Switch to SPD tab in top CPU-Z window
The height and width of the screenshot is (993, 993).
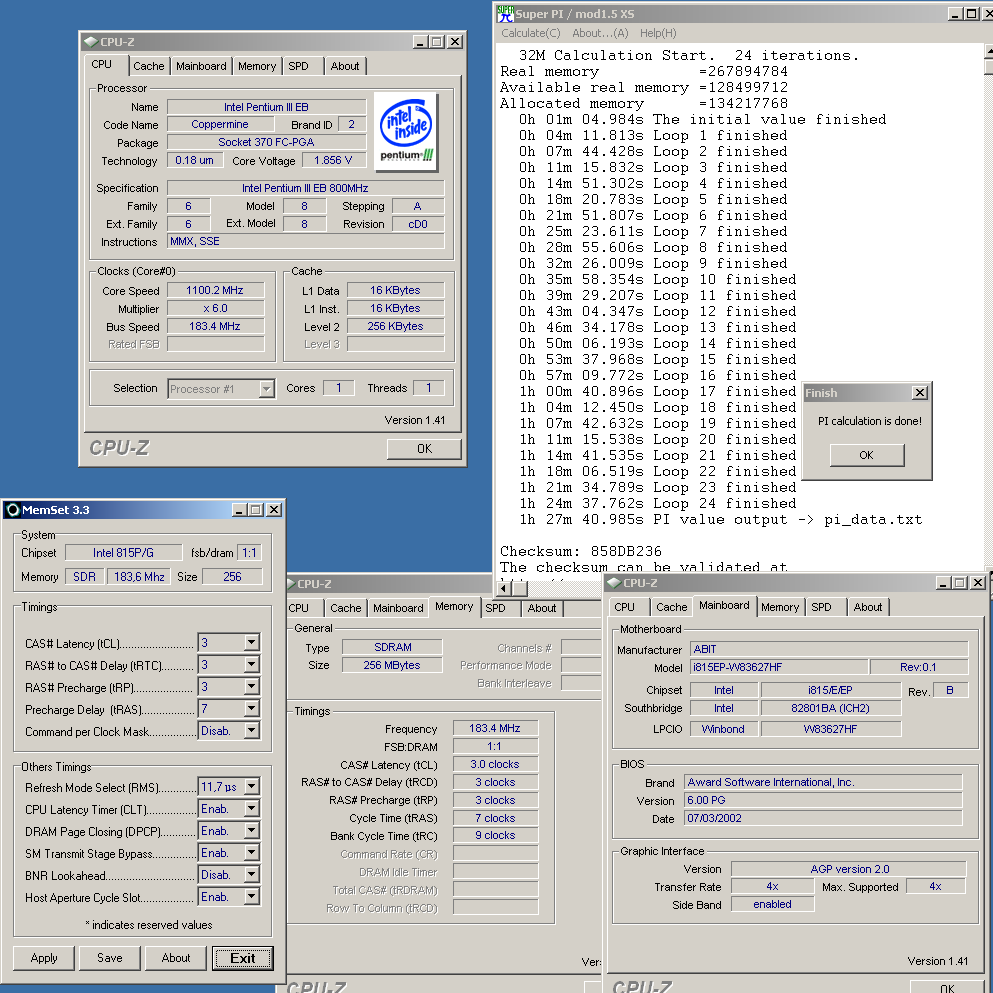click(298, 66)
